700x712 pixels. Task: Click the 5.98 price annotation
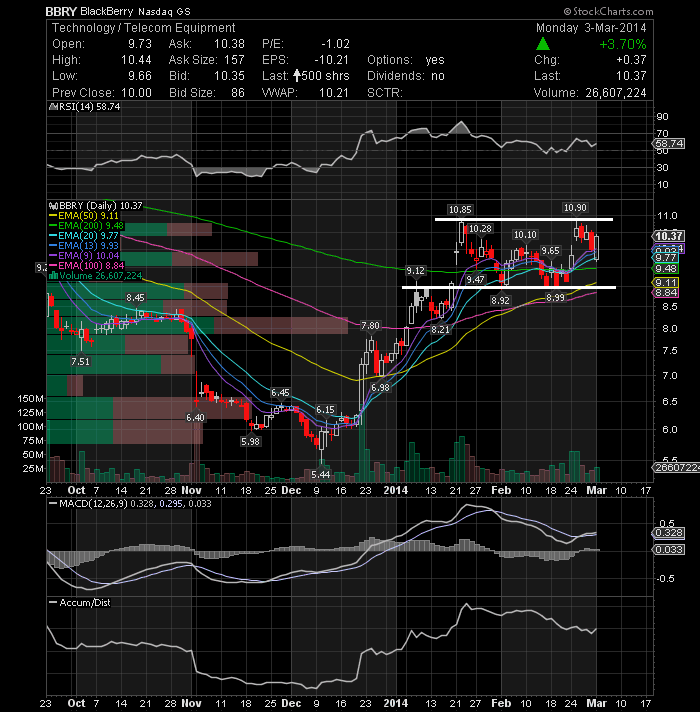tap(251, 441)
